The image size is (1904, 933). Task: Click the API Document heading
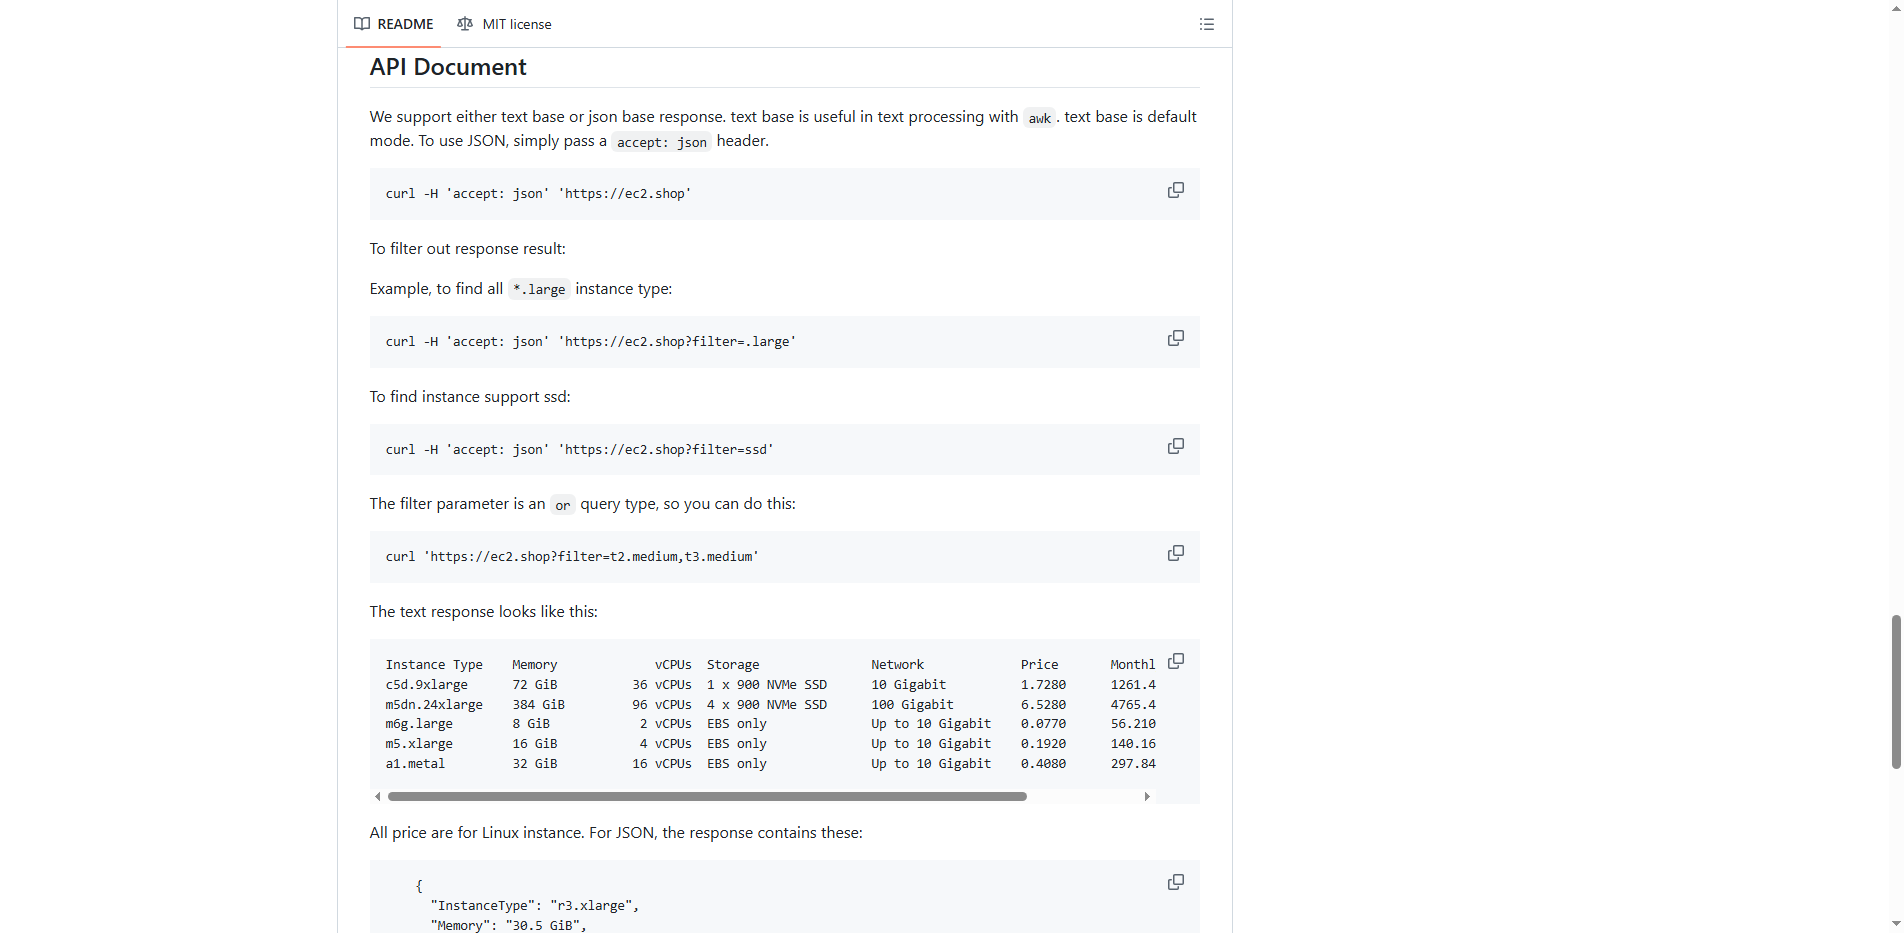[447, 67]
